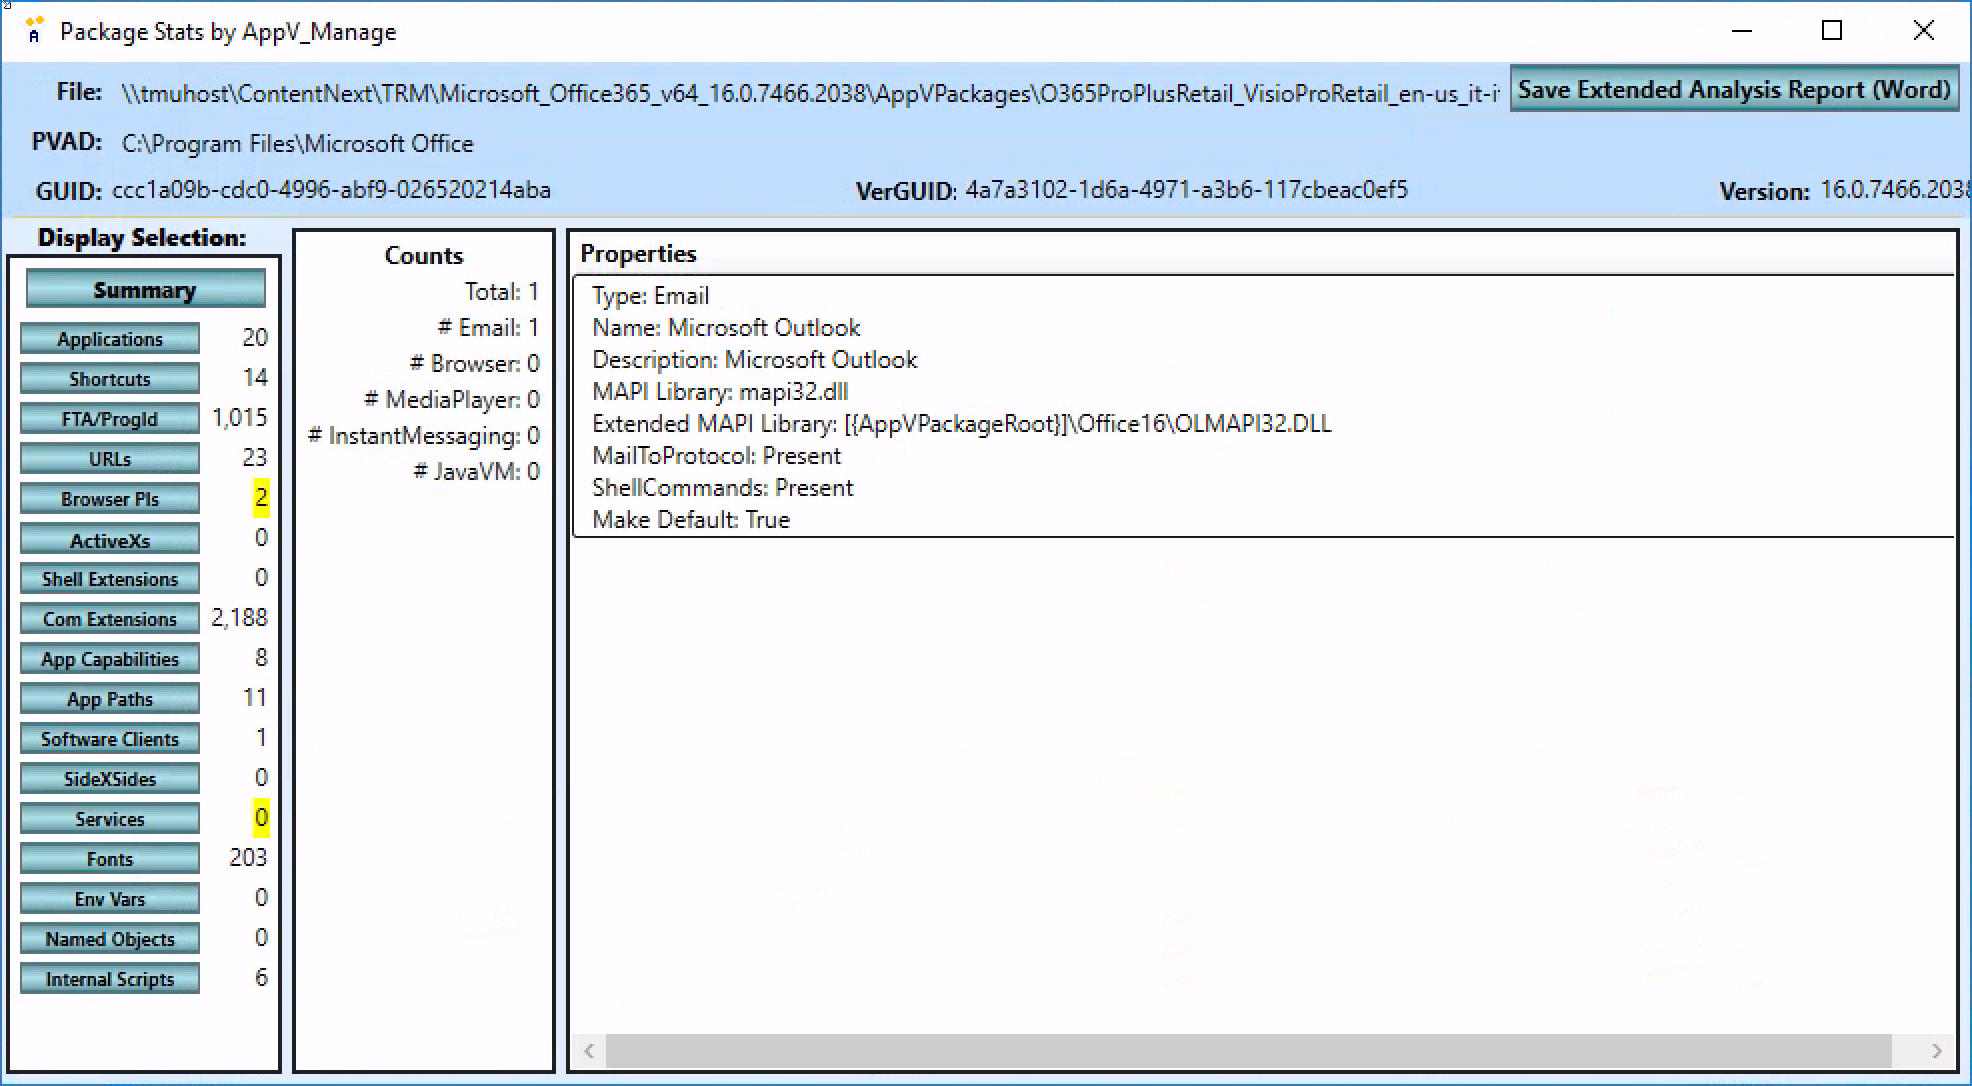Open App Capabilities section
Screen dimensions: 1972x1086
110,659
